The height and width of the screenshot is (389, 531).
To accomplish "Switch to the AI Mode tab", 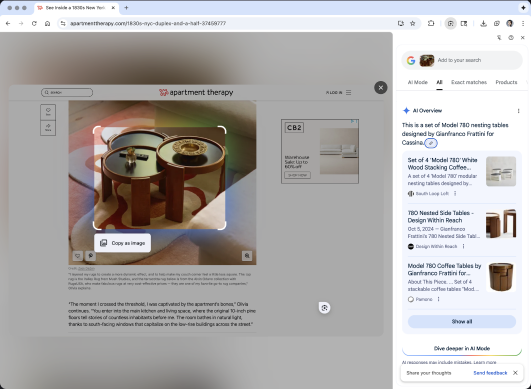I will (417, 82).
